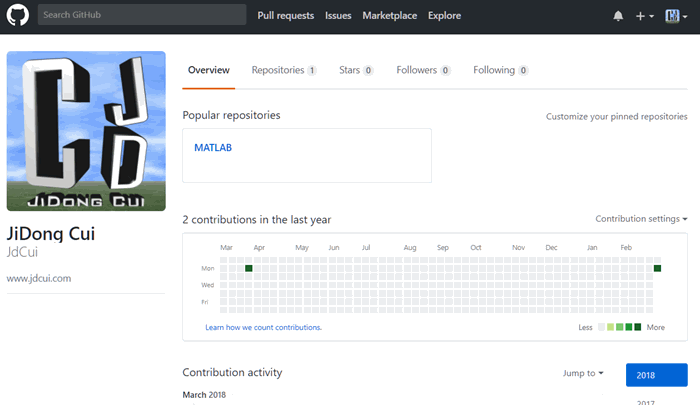Screen dimensions: 700x405
Task: Switch to the Repositories tab
Action: click(x=284, y=70)
